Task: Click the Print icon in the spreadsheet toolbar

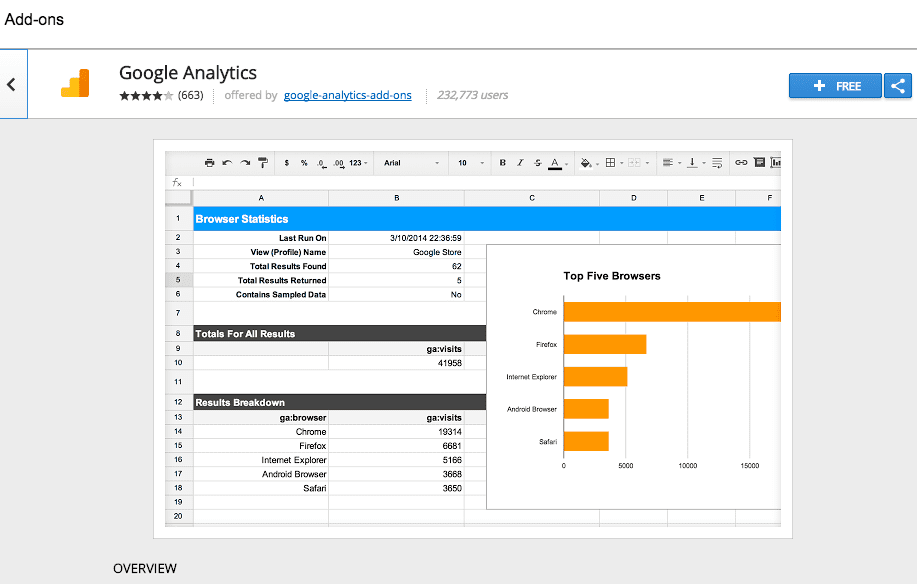Action: [x=209, y=163]
